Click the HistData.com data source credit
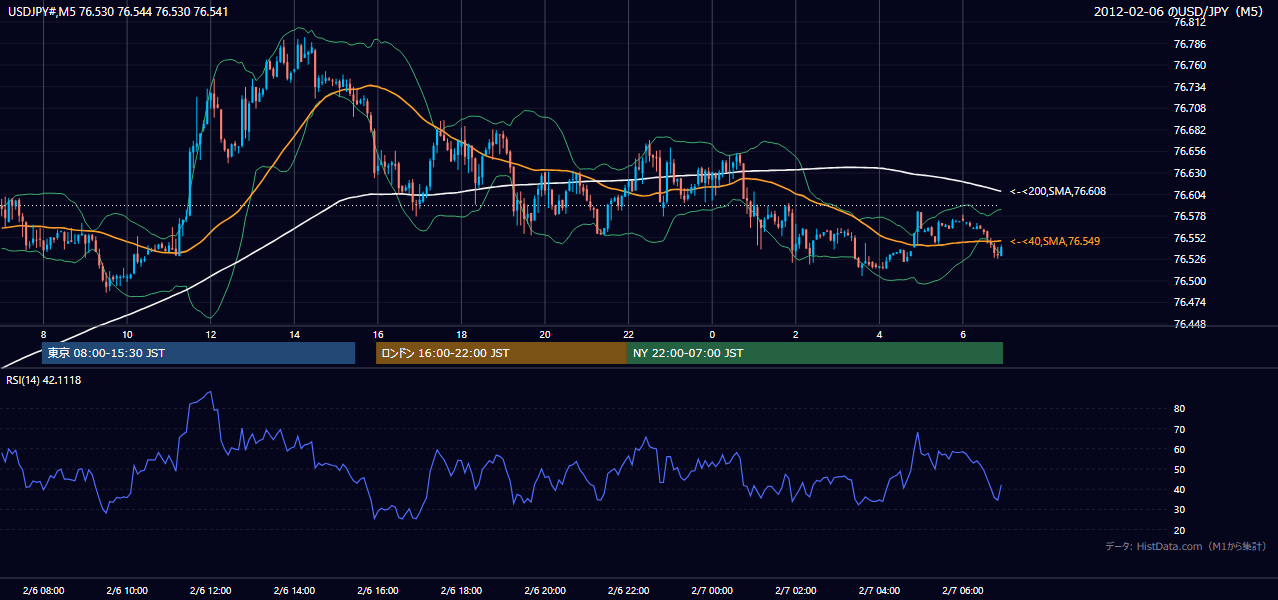Viewport: 1278px width, 600px height. pyautogui.click(x=1185, y=546)
